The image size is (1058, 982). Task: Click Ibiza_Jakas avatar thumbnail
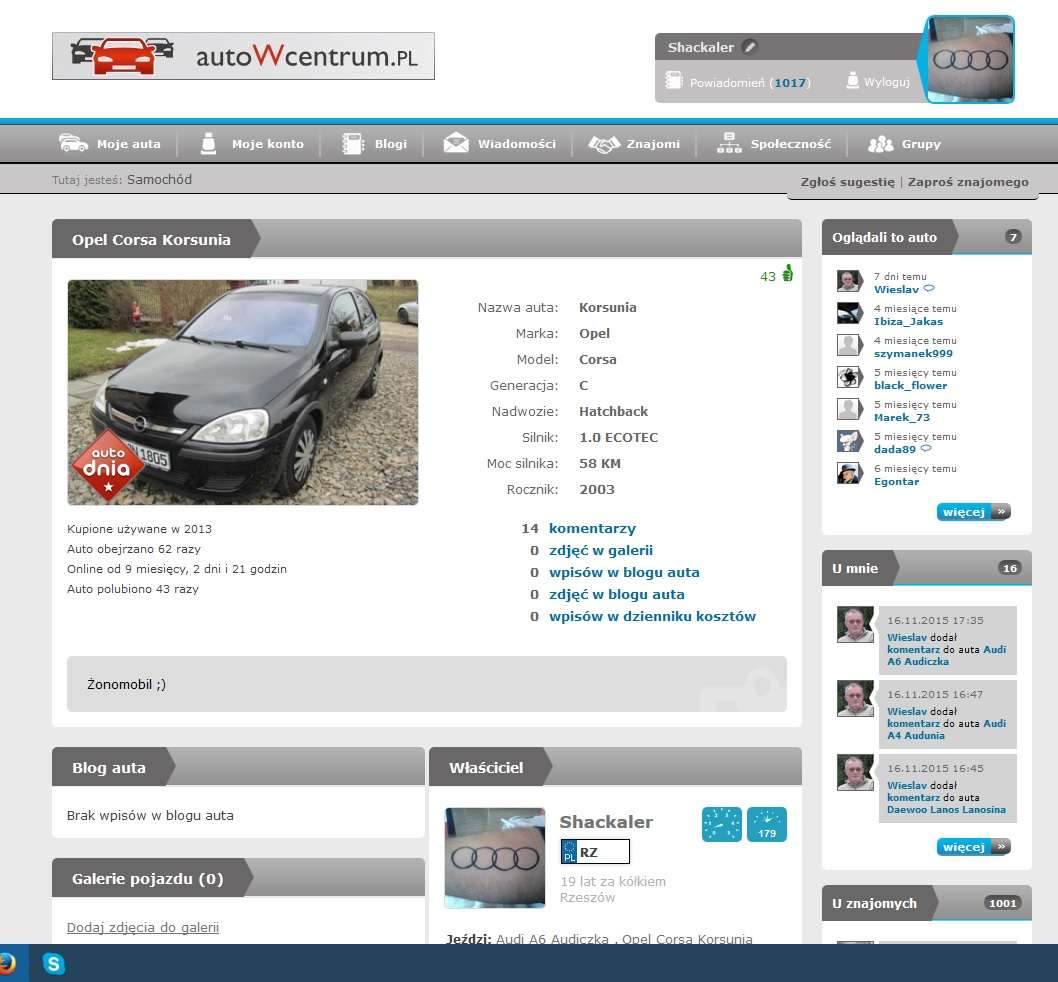click(x=849, y=313)
